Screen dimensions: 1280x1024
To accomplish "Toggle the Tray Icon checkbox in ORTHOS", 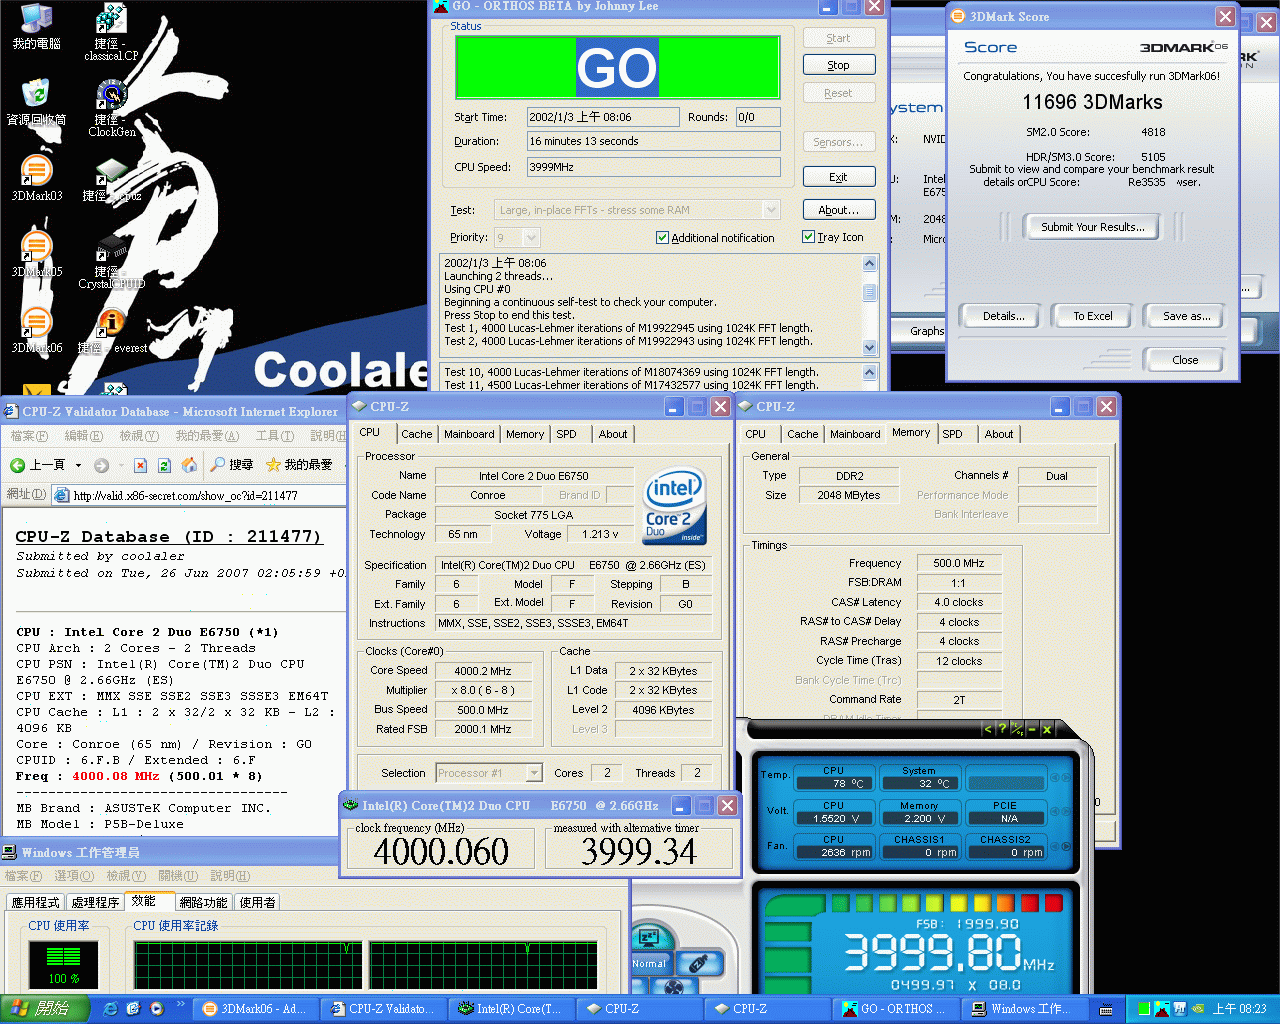I will (x=808, y=237).
